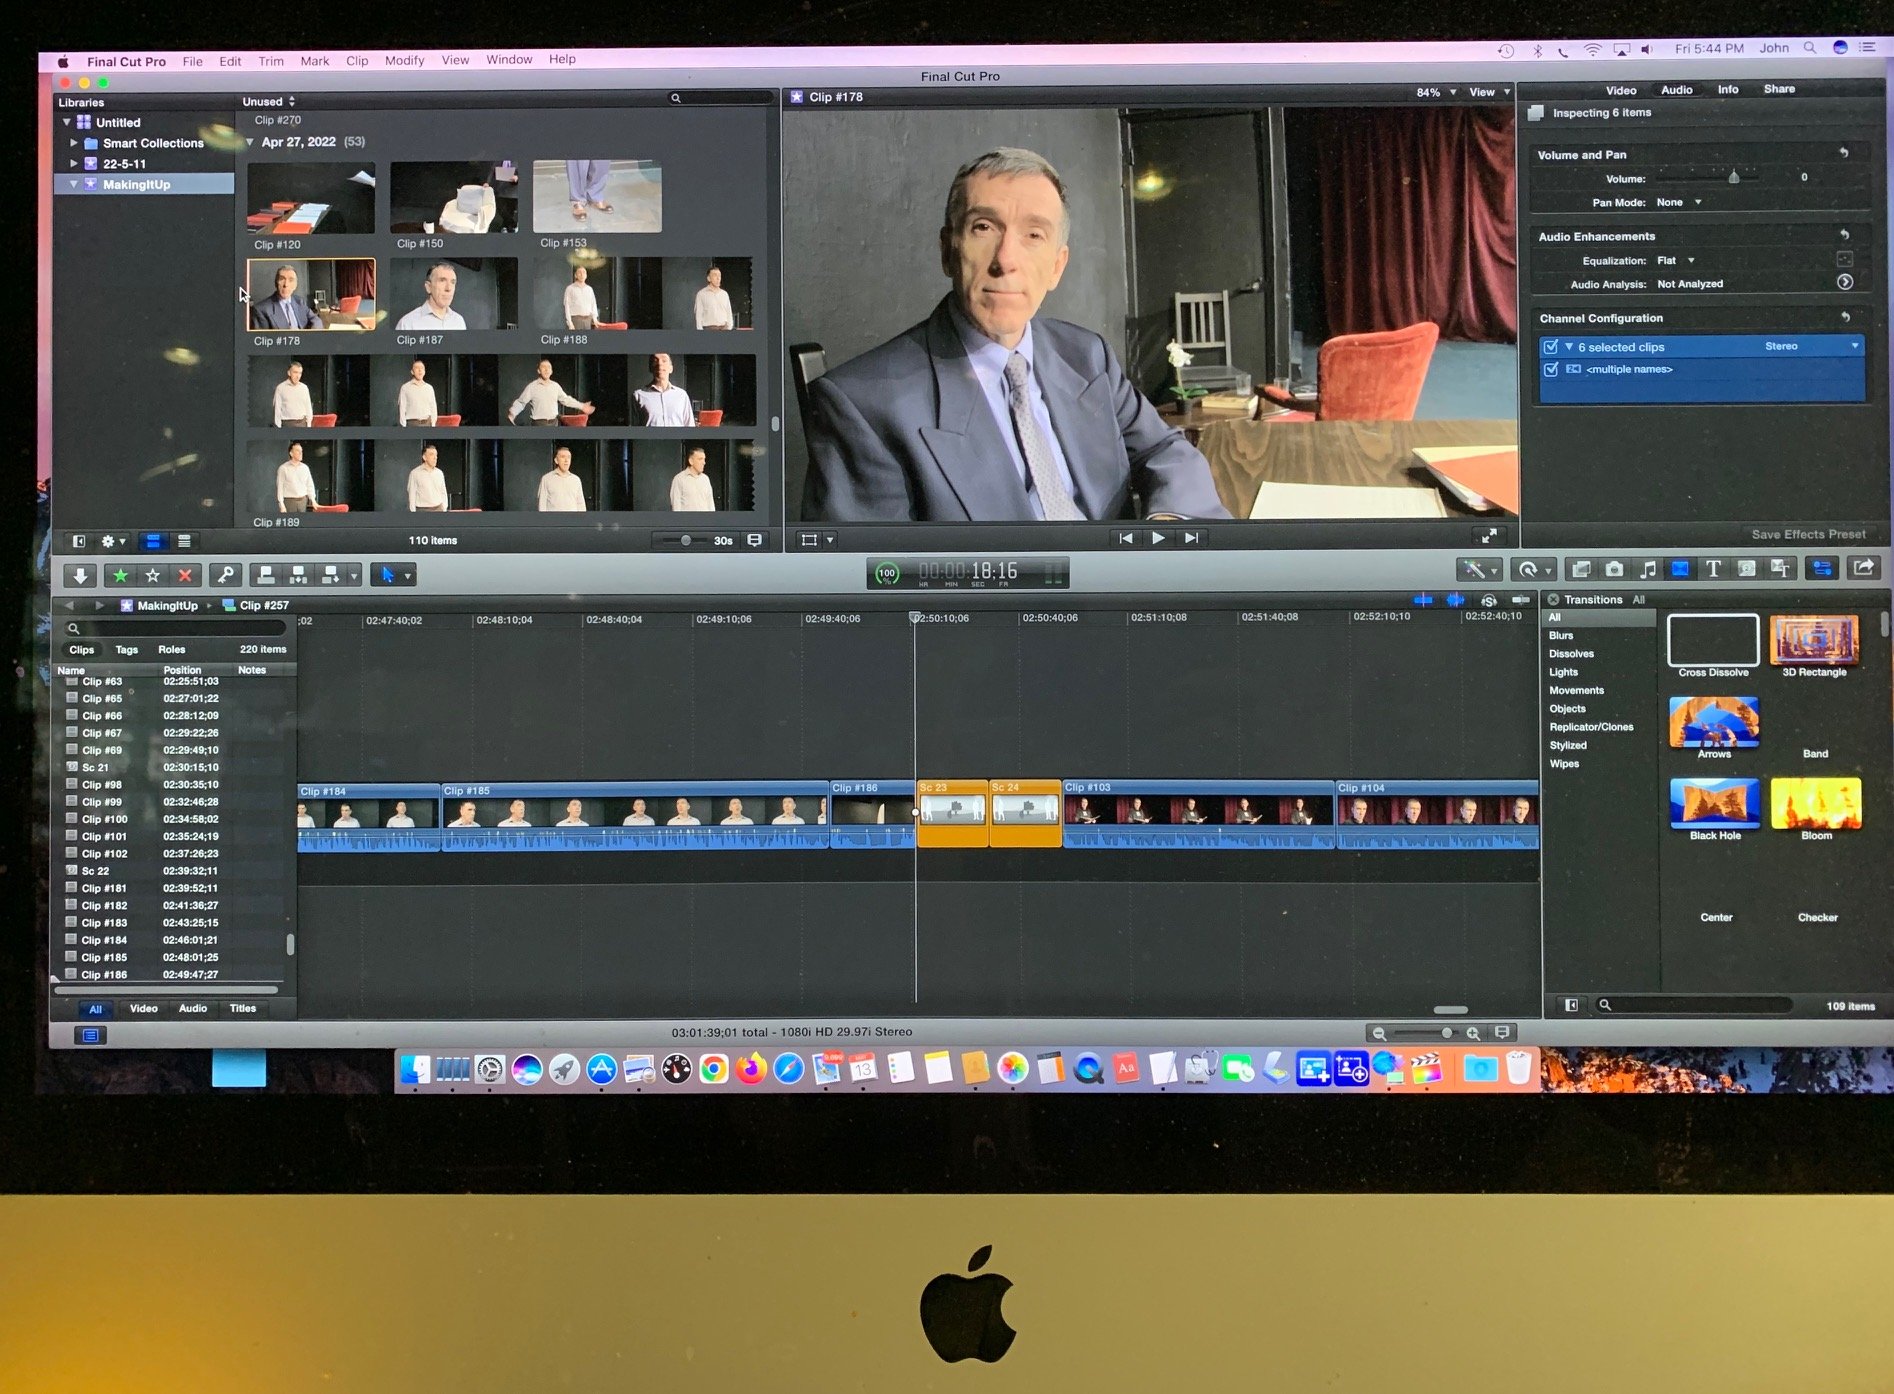Viewport: 1894px width, 1394px height.
Task: Toggle video skimming in timeline
Action: [x=1423, y=600]
